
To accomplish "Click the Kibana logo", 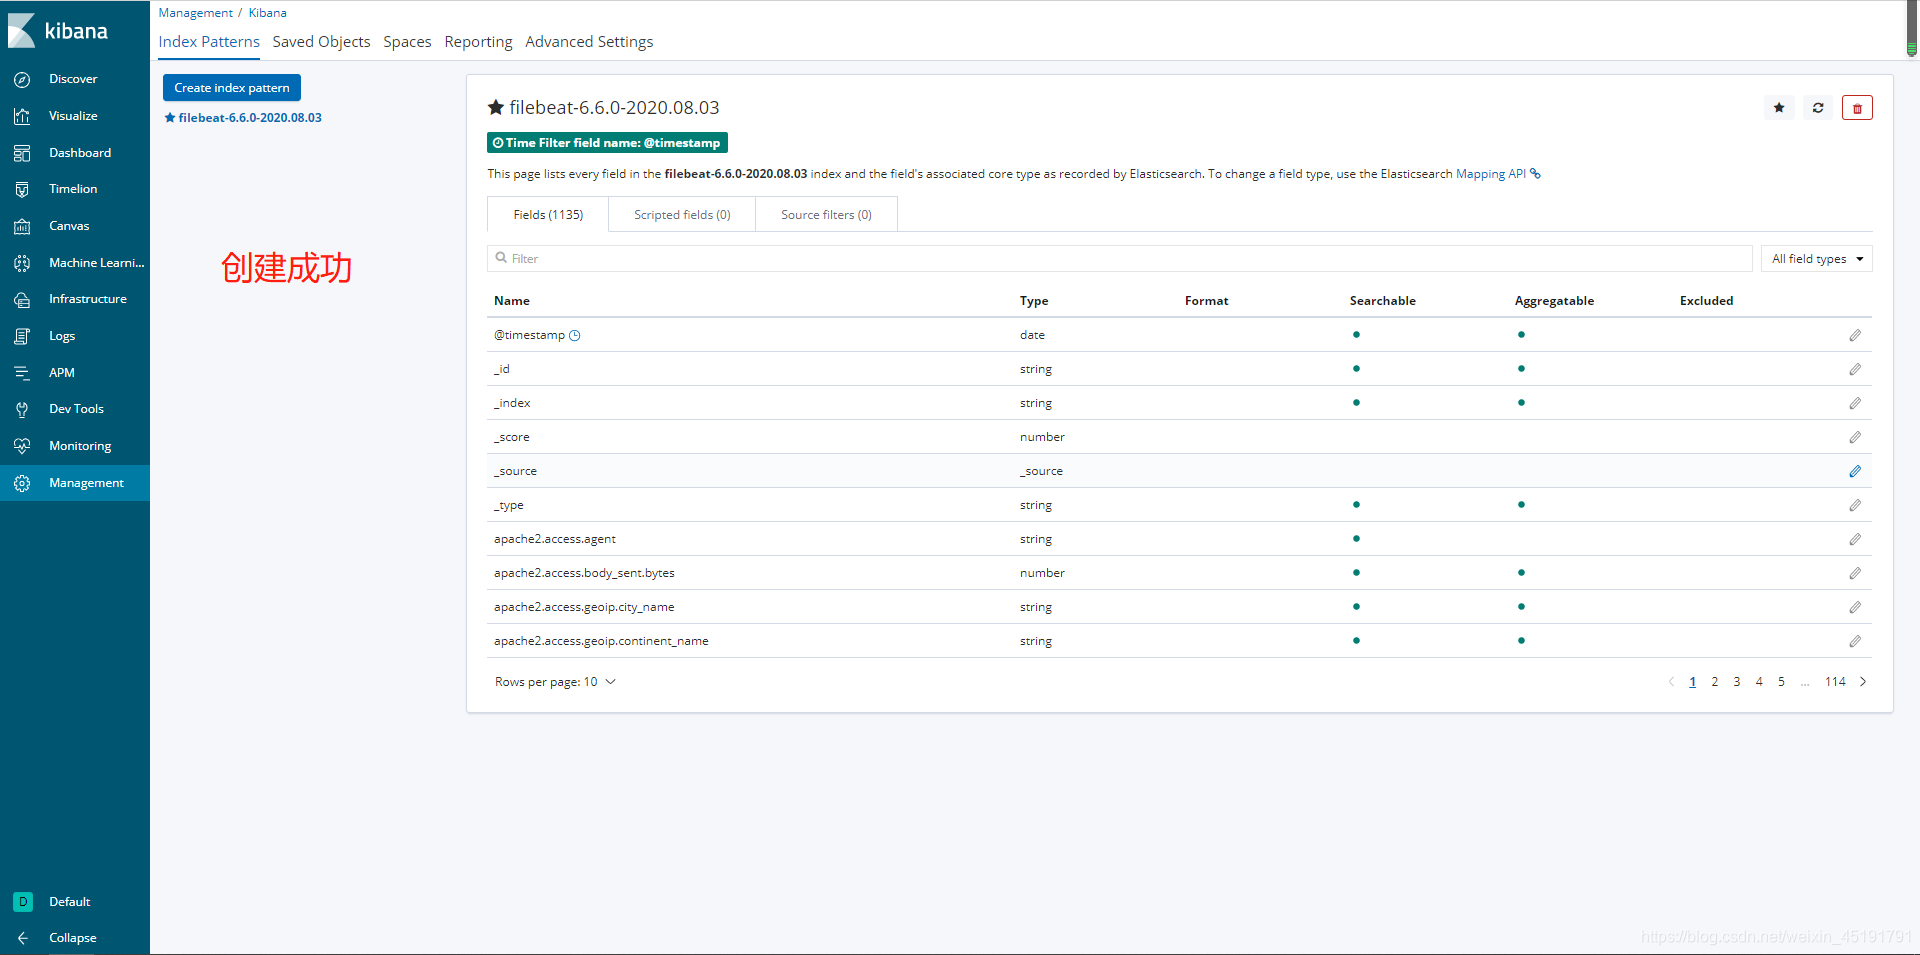I will click(58, 31).
